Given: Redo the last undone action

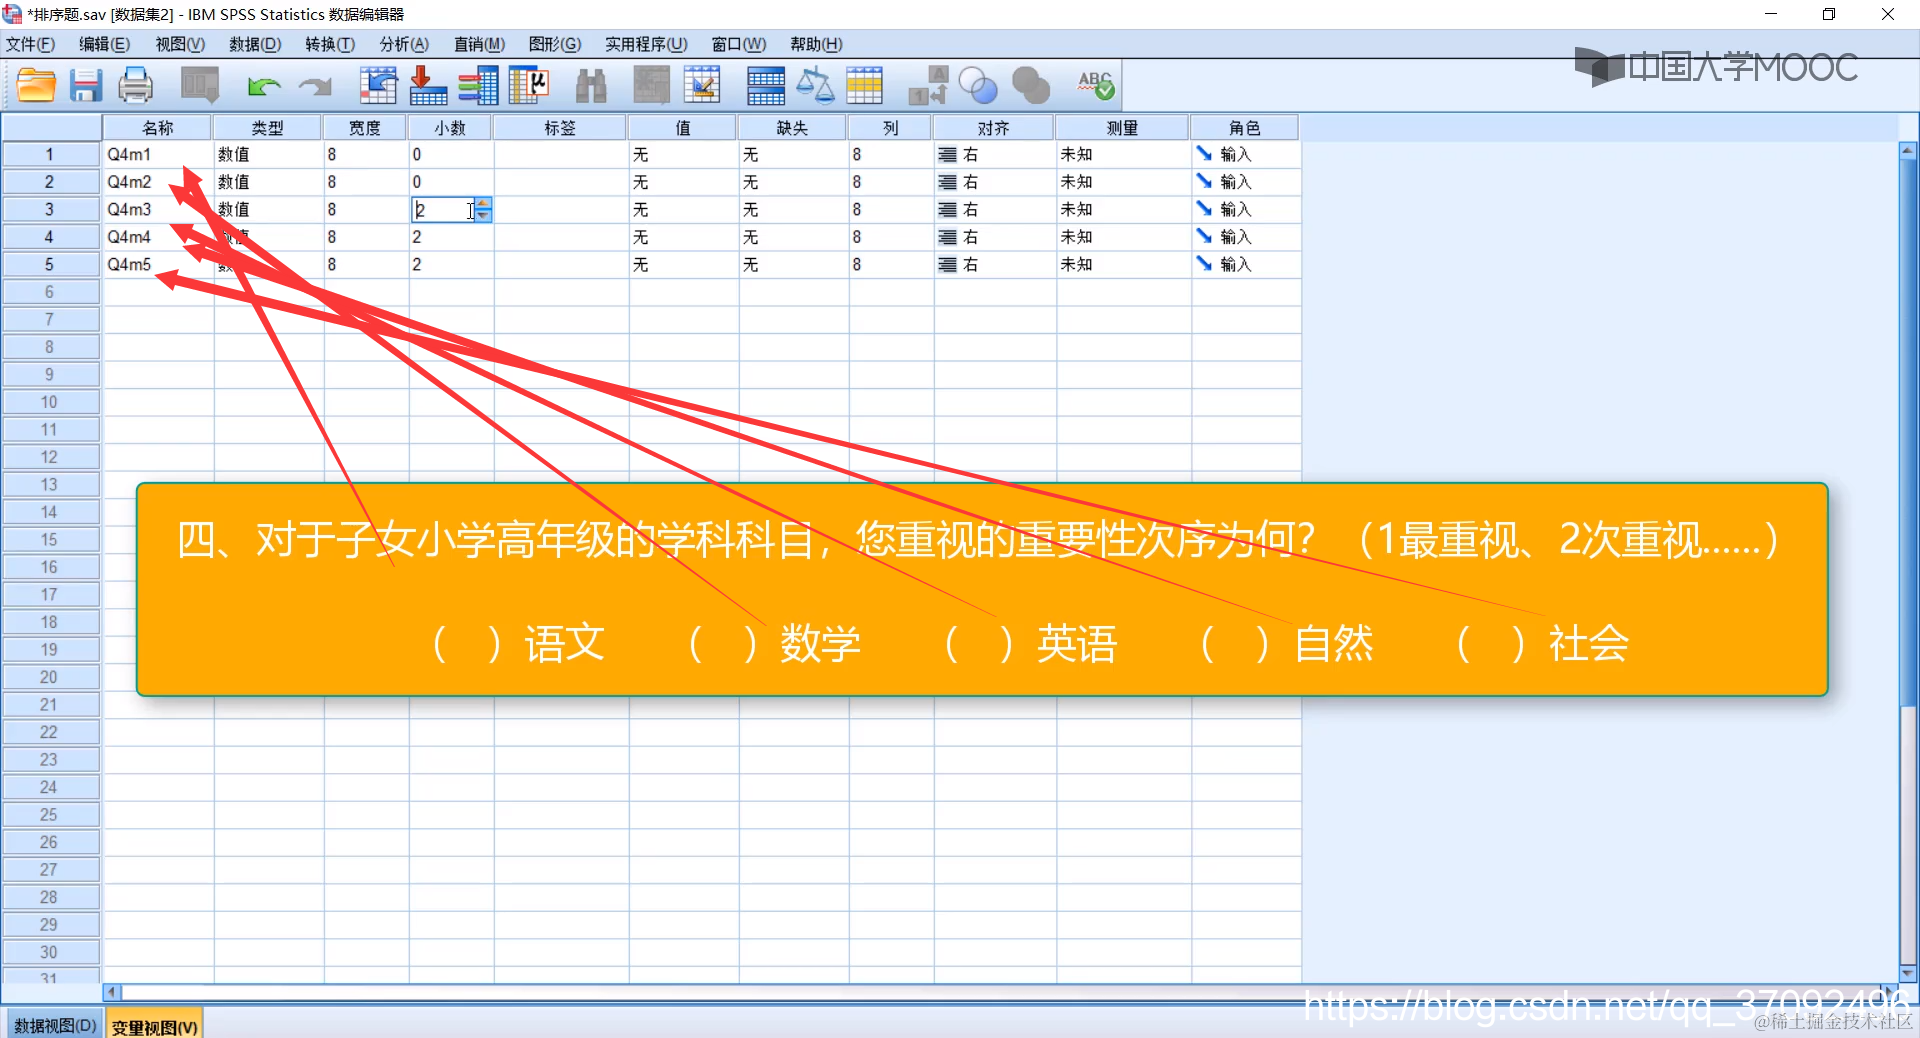Looking at the screenshot, I should tap(315, 87).
